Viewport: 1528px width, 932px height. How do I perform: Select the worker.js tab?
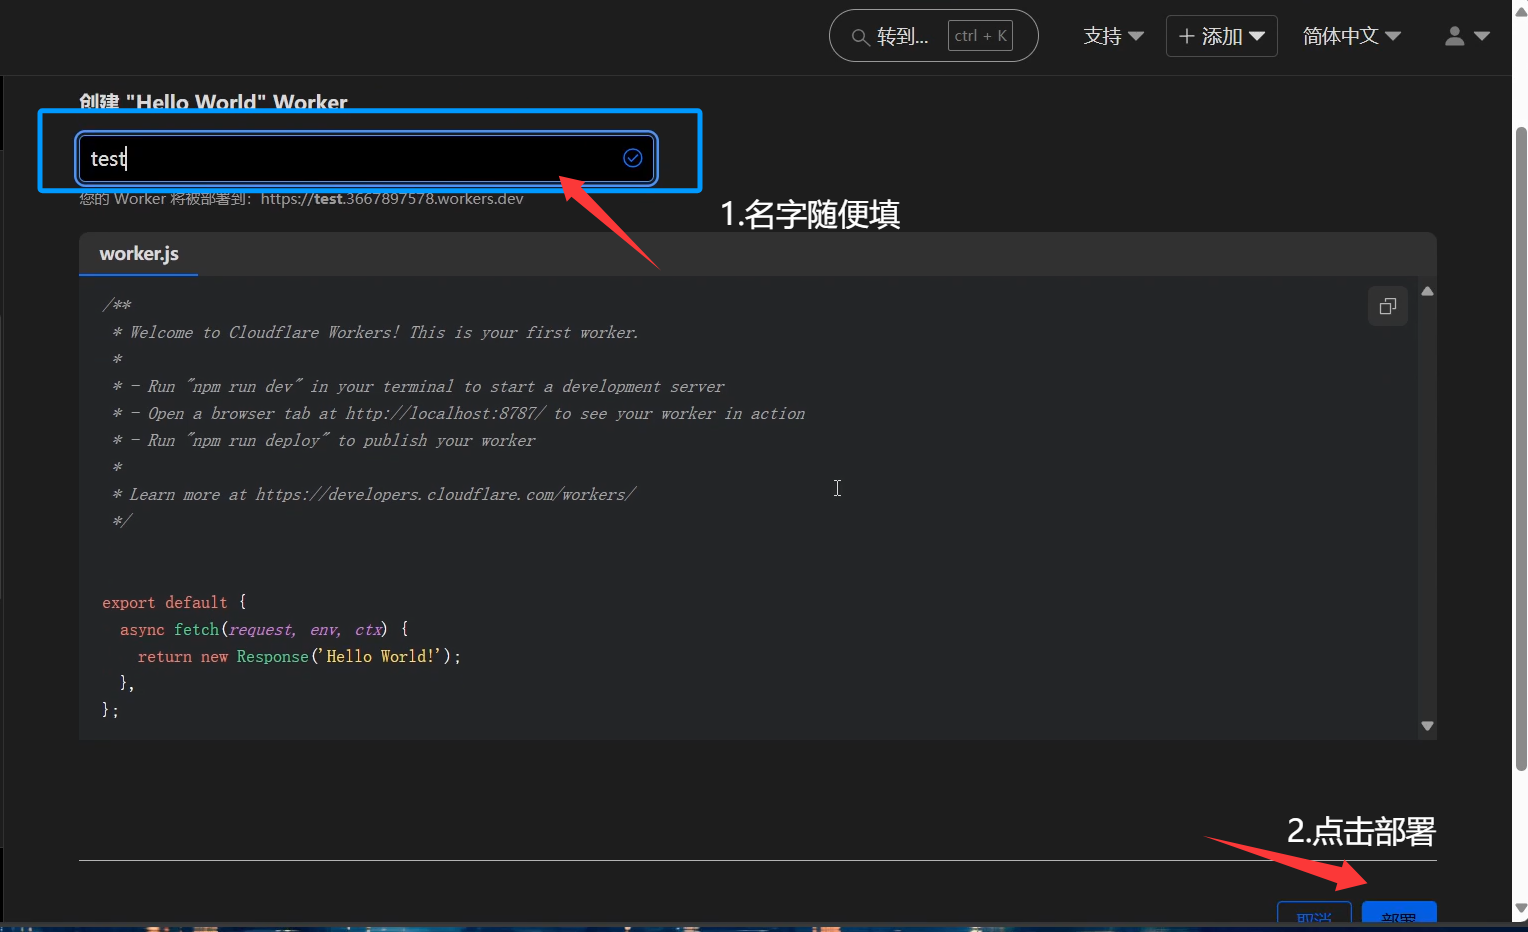click(139, 254)
